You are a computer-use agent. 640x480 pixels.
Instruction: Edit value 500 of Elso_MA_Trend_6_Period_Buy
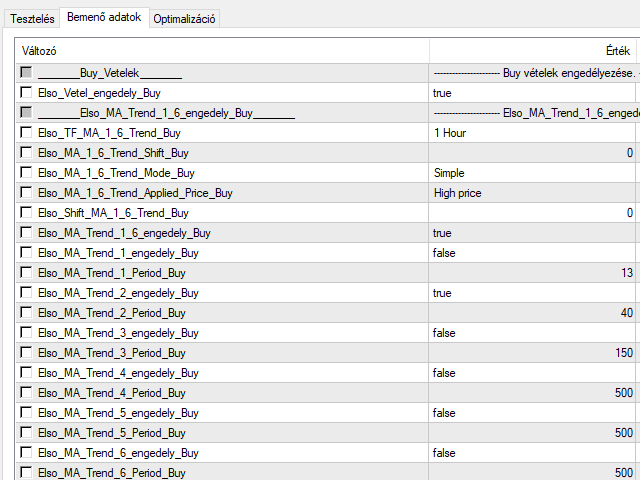coord(532,473)
